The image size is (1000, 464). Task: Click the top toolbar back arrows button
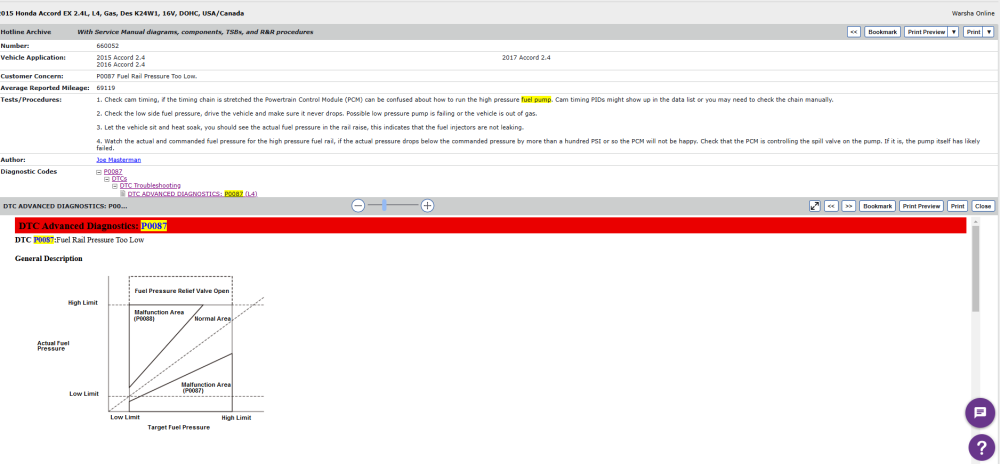[x=853, y=32]
